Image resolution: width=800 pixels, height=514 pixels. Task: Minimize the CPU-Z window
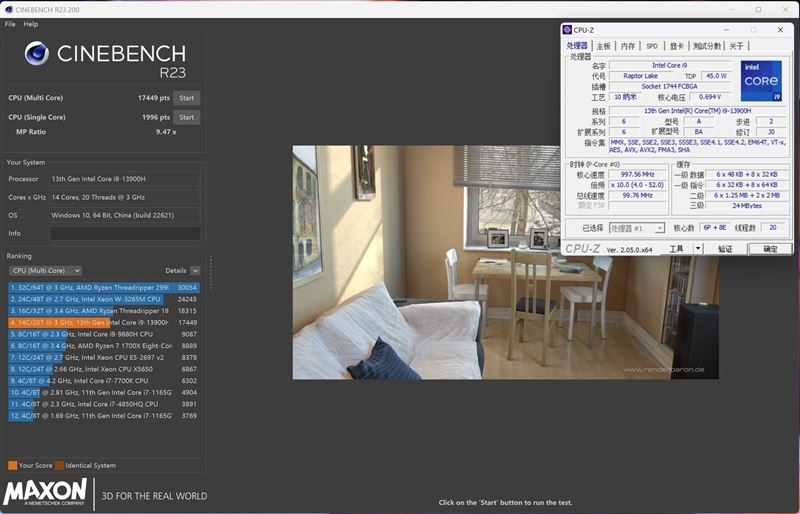point(726,30)
